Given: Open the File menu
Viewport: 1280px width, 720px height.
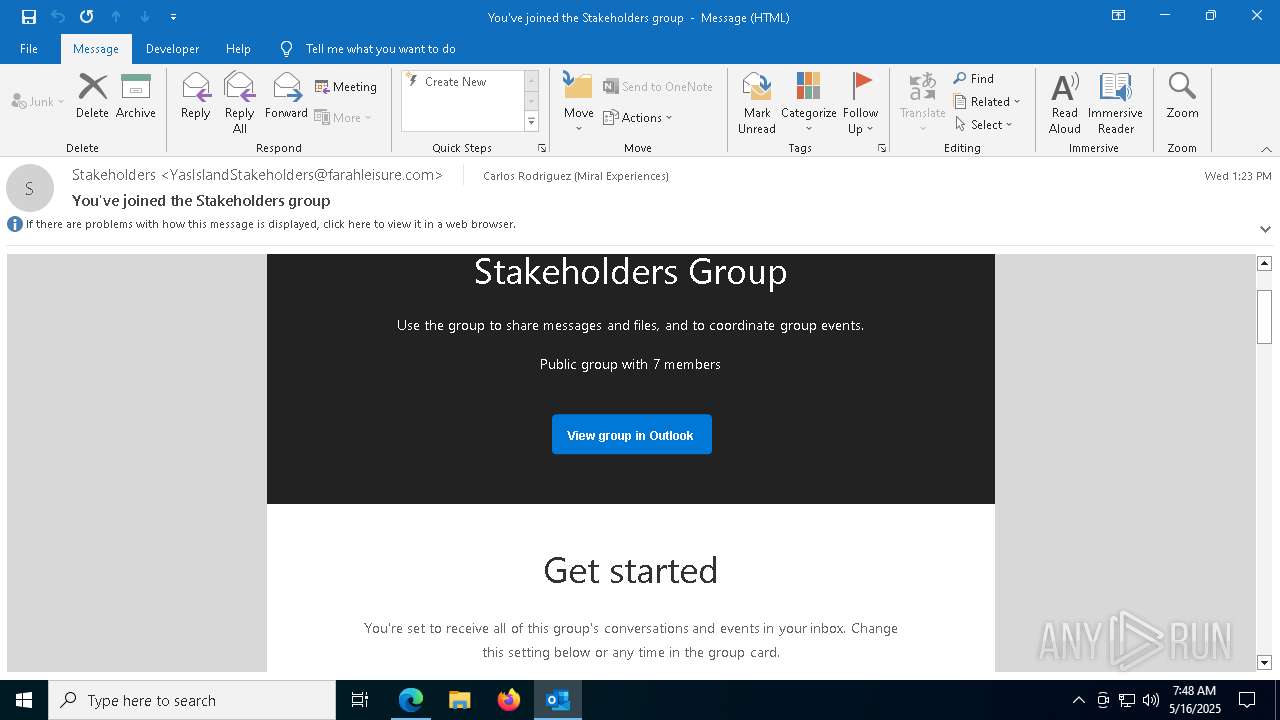Looking at the screenshot, I should [x=29, y=48].
